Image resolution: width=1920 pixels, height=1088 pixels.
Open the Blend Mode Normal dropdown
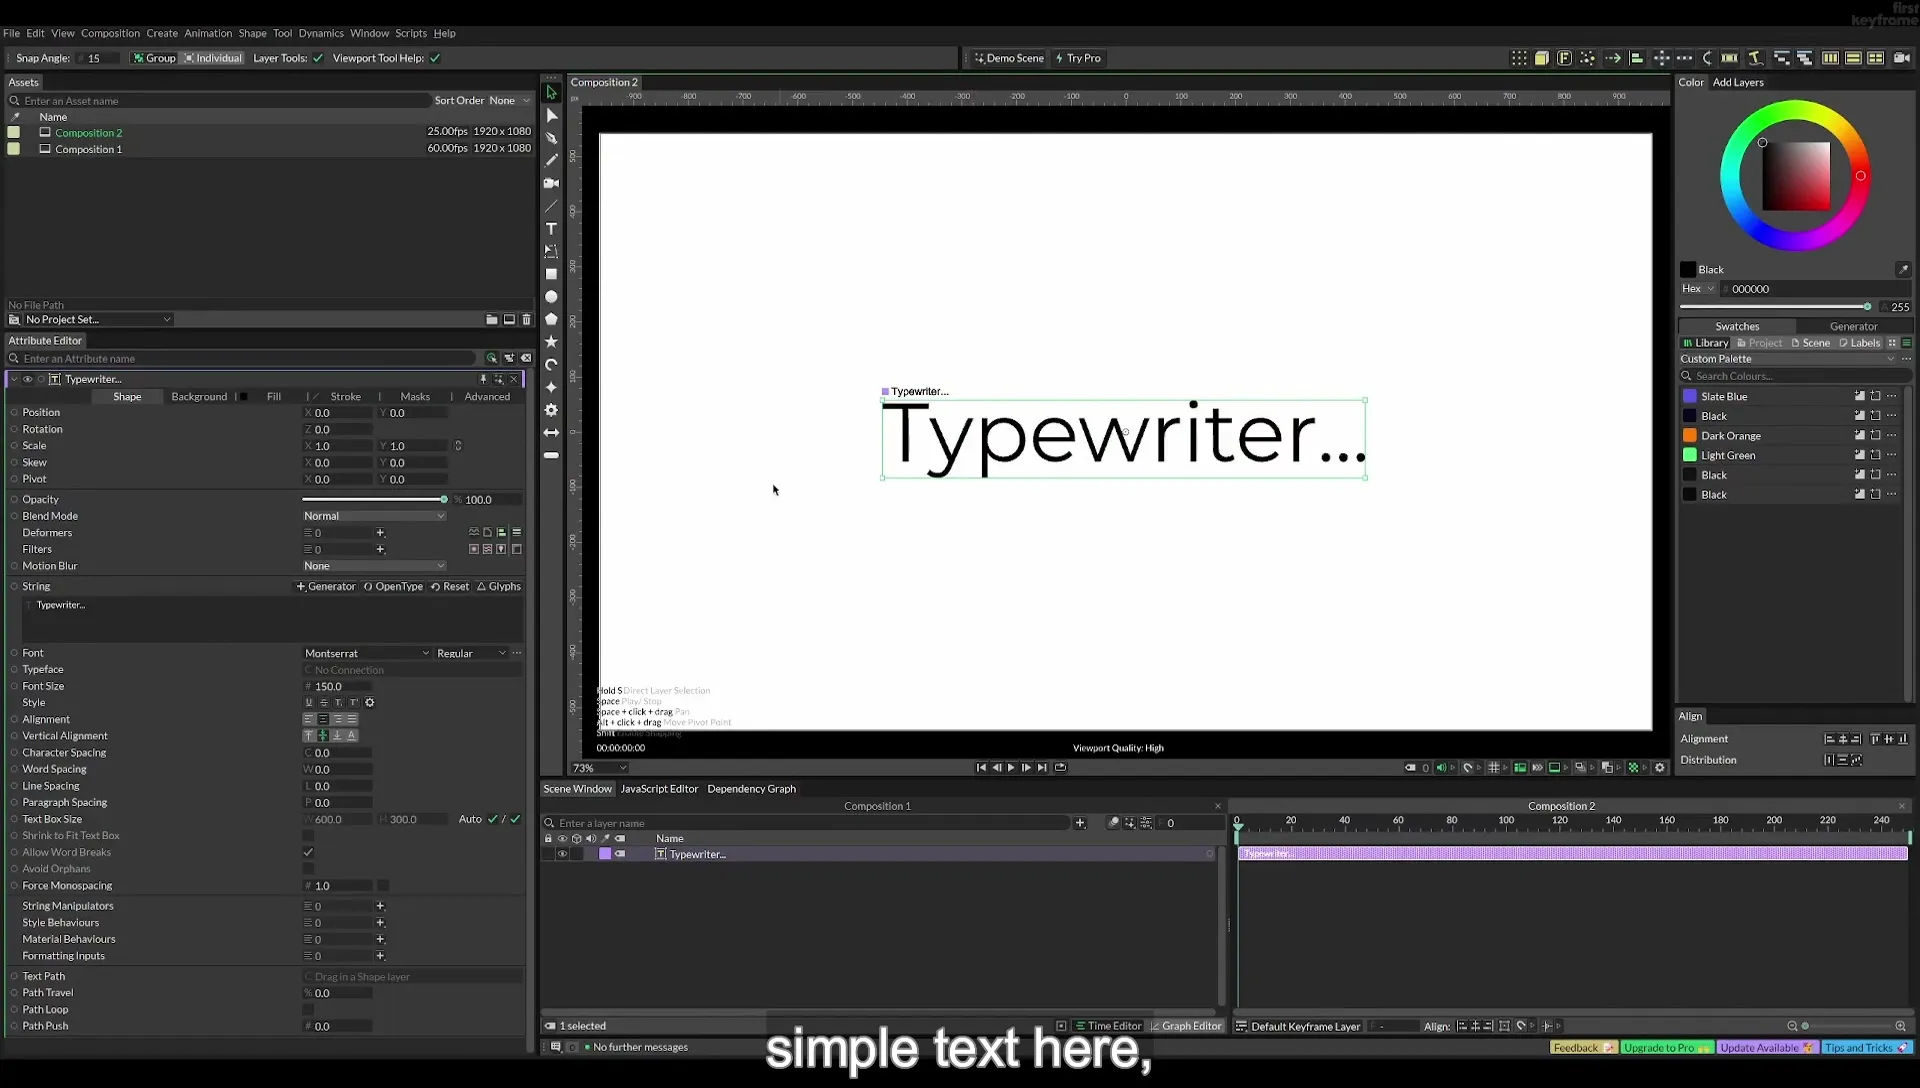374,516
